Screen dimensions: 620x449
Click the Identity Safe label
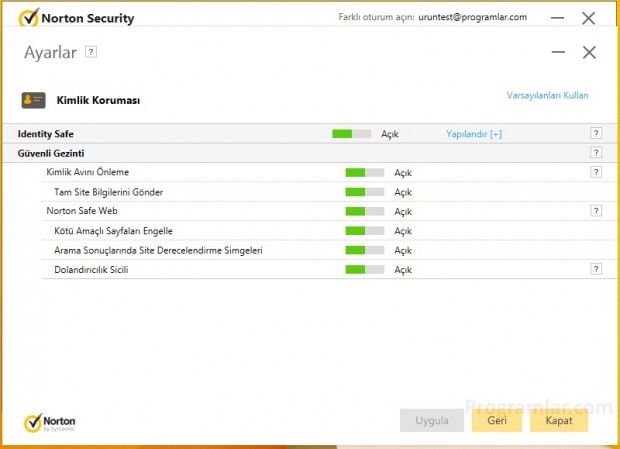45,134
